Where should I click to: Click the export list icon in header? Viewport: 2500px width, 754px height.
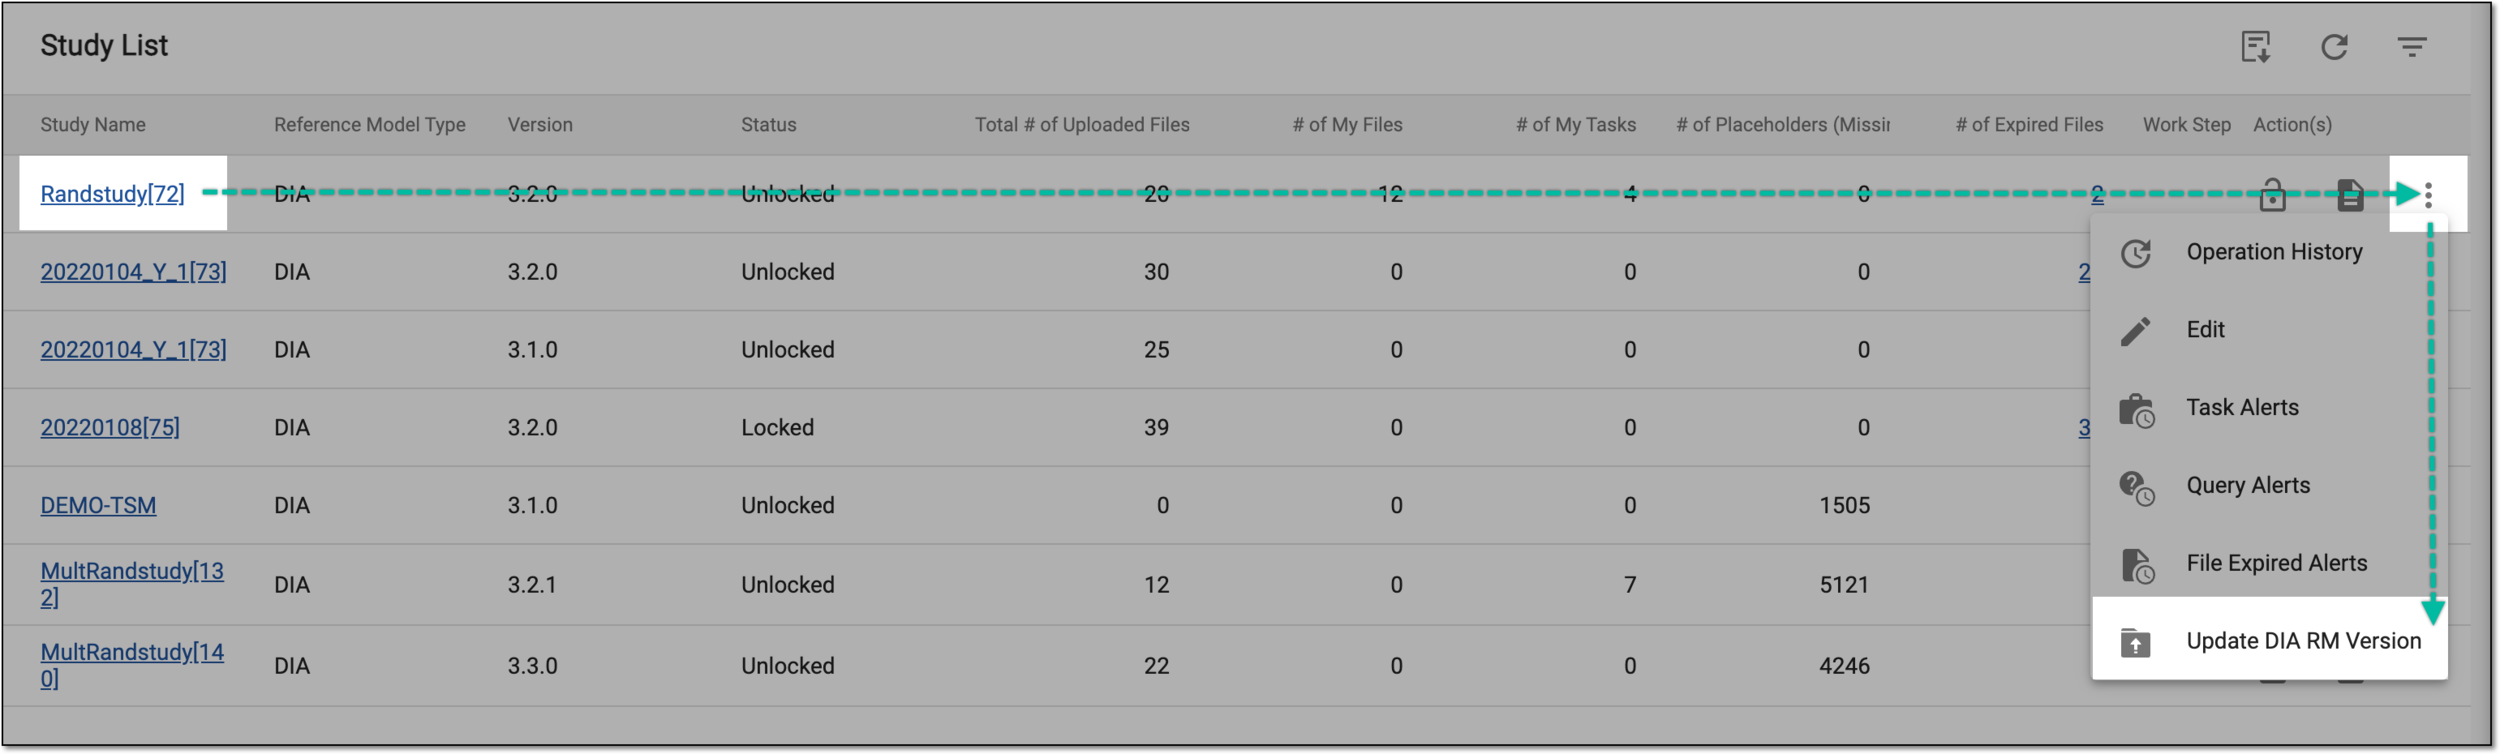pos(2256,47)
